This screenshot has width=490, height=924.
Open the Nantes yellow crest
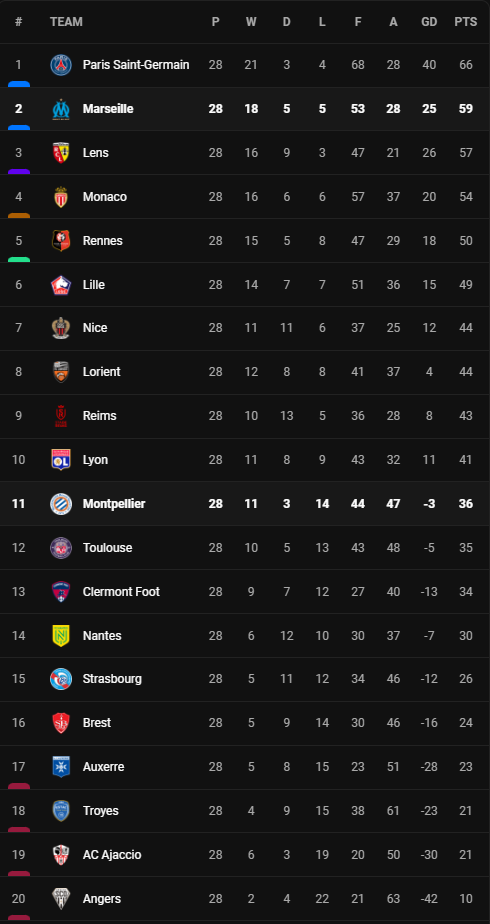[61, 635]
